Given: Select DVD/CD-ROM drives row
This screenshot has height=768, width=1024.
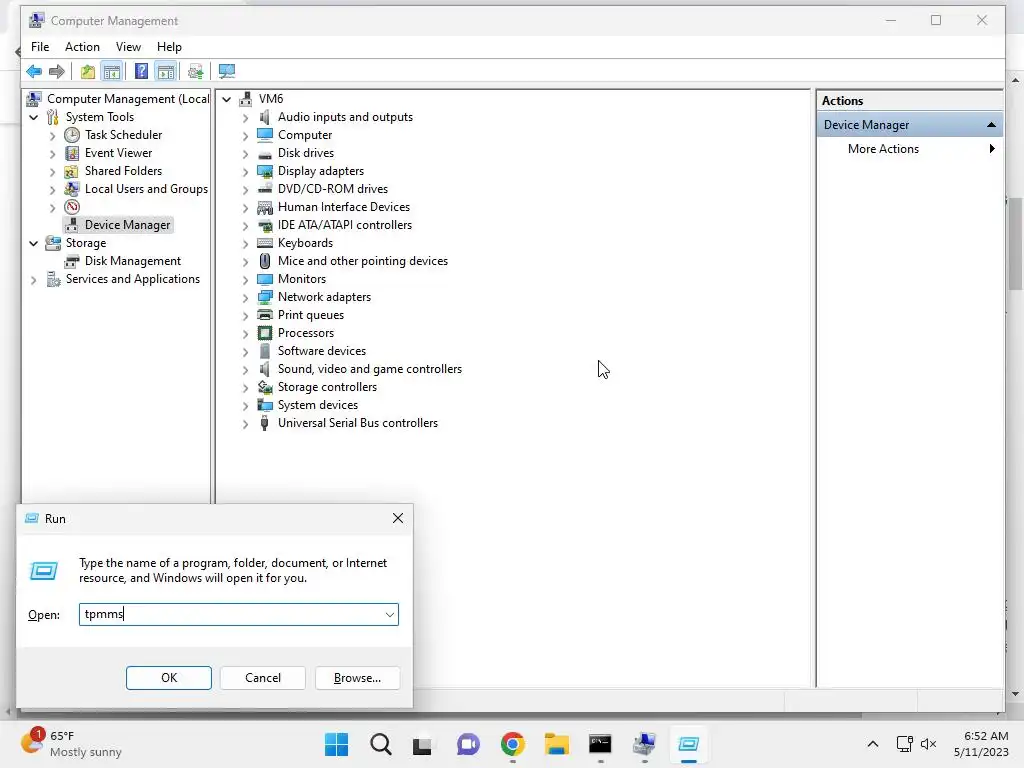Looking at the screenshot, I should pyautogui.click(x=332, y=189).
